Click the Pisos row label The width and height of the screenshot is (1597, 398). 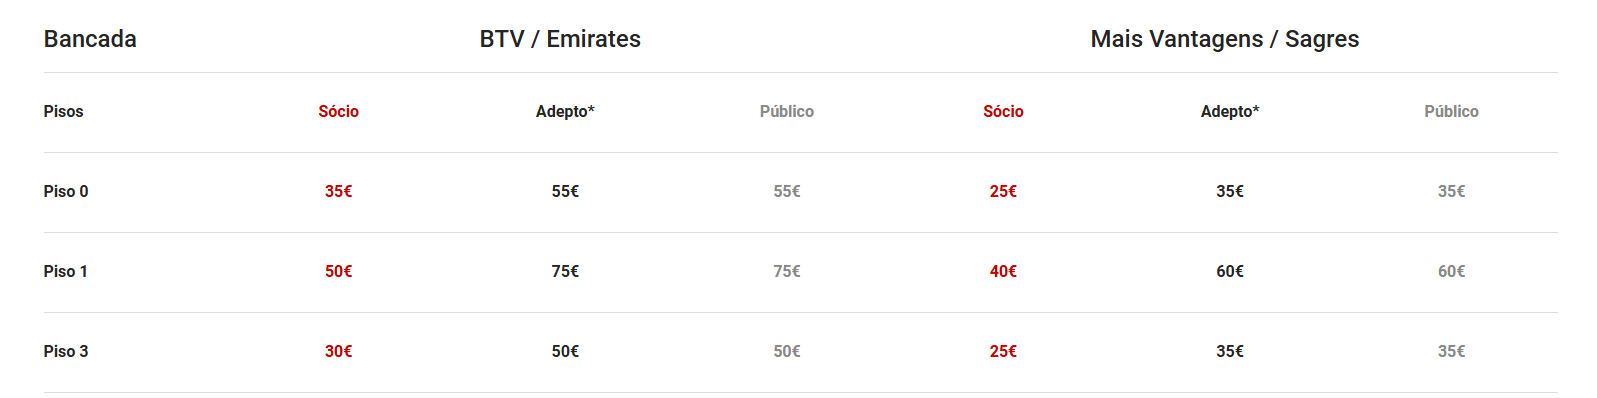click(x=63, y=111)
